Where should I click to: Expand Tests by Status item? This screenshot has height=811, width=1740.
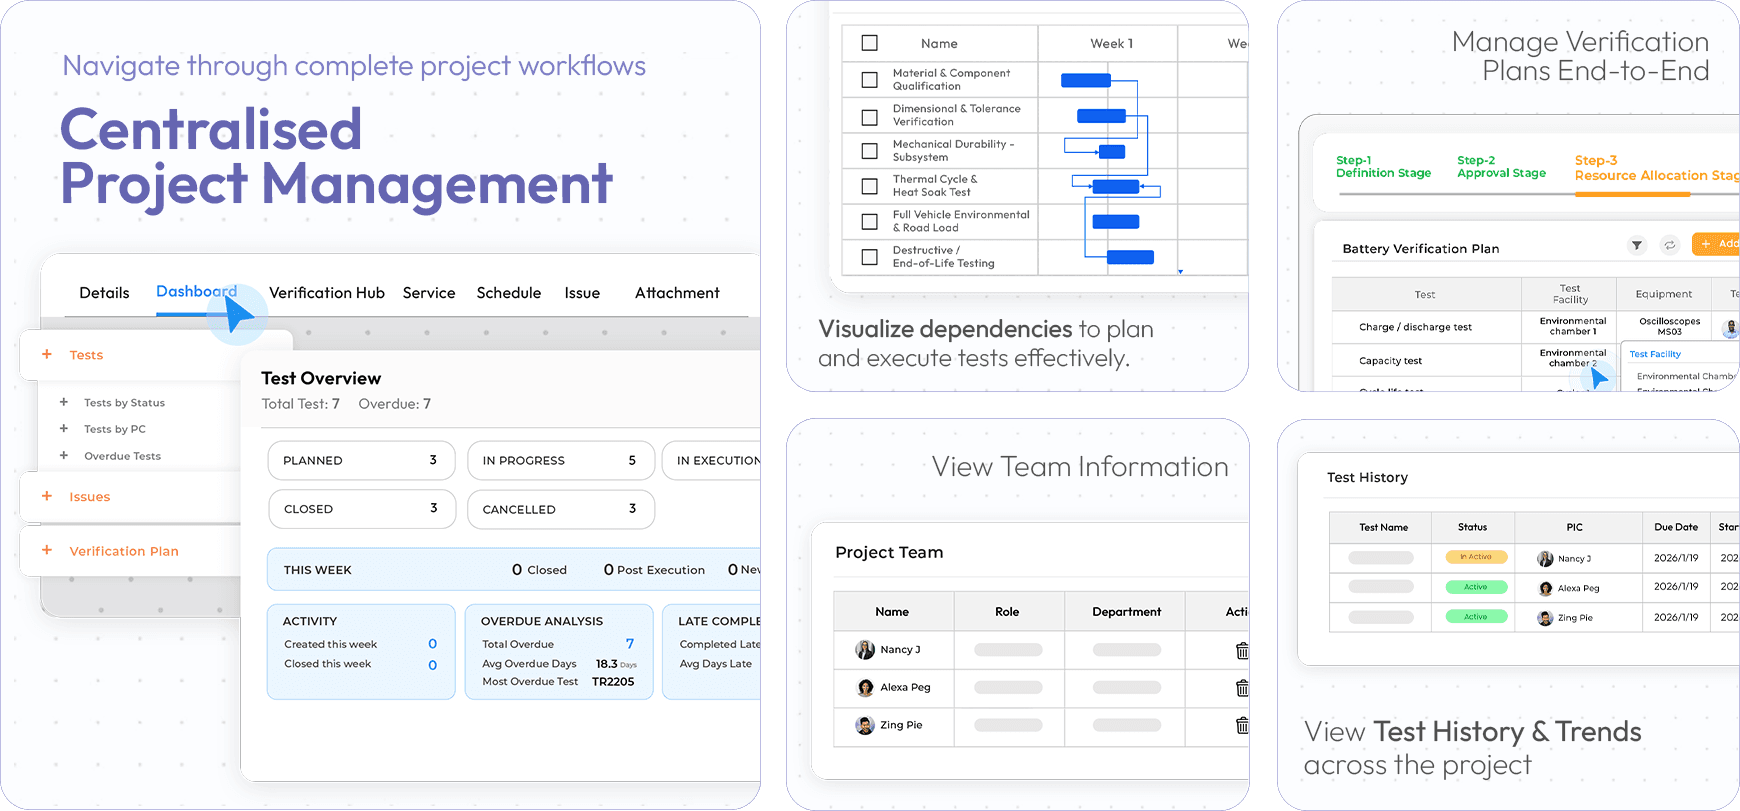click(64, 402)
